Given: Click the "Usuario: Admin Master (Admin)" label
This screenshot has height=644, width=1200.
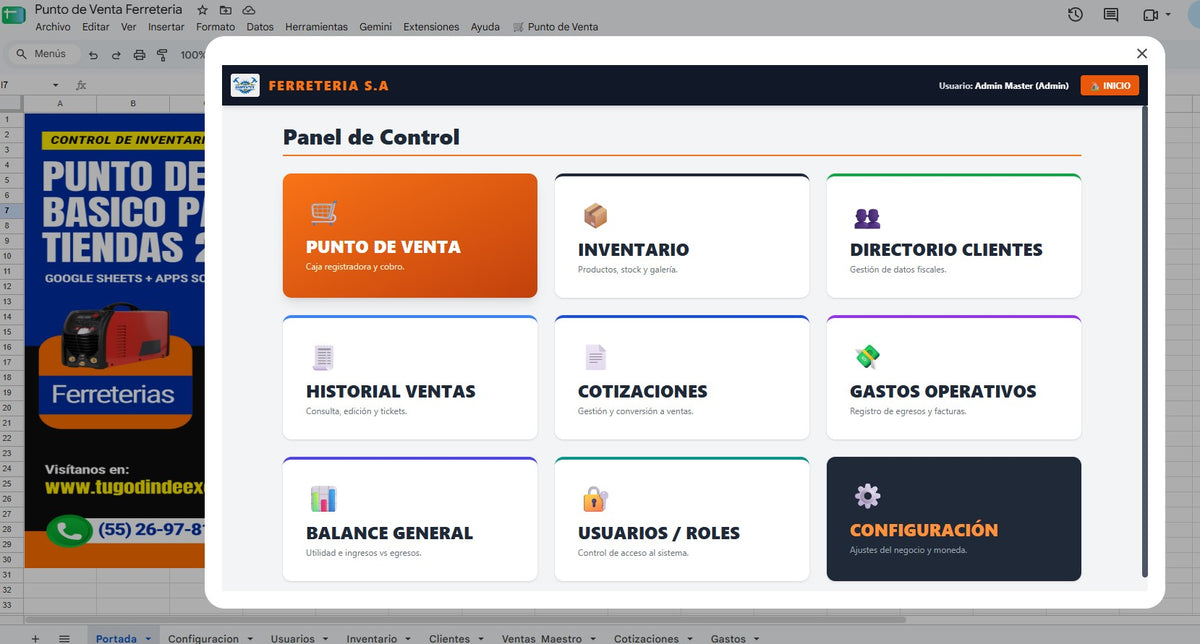Looking at the screenshot, I should 1004,86.
